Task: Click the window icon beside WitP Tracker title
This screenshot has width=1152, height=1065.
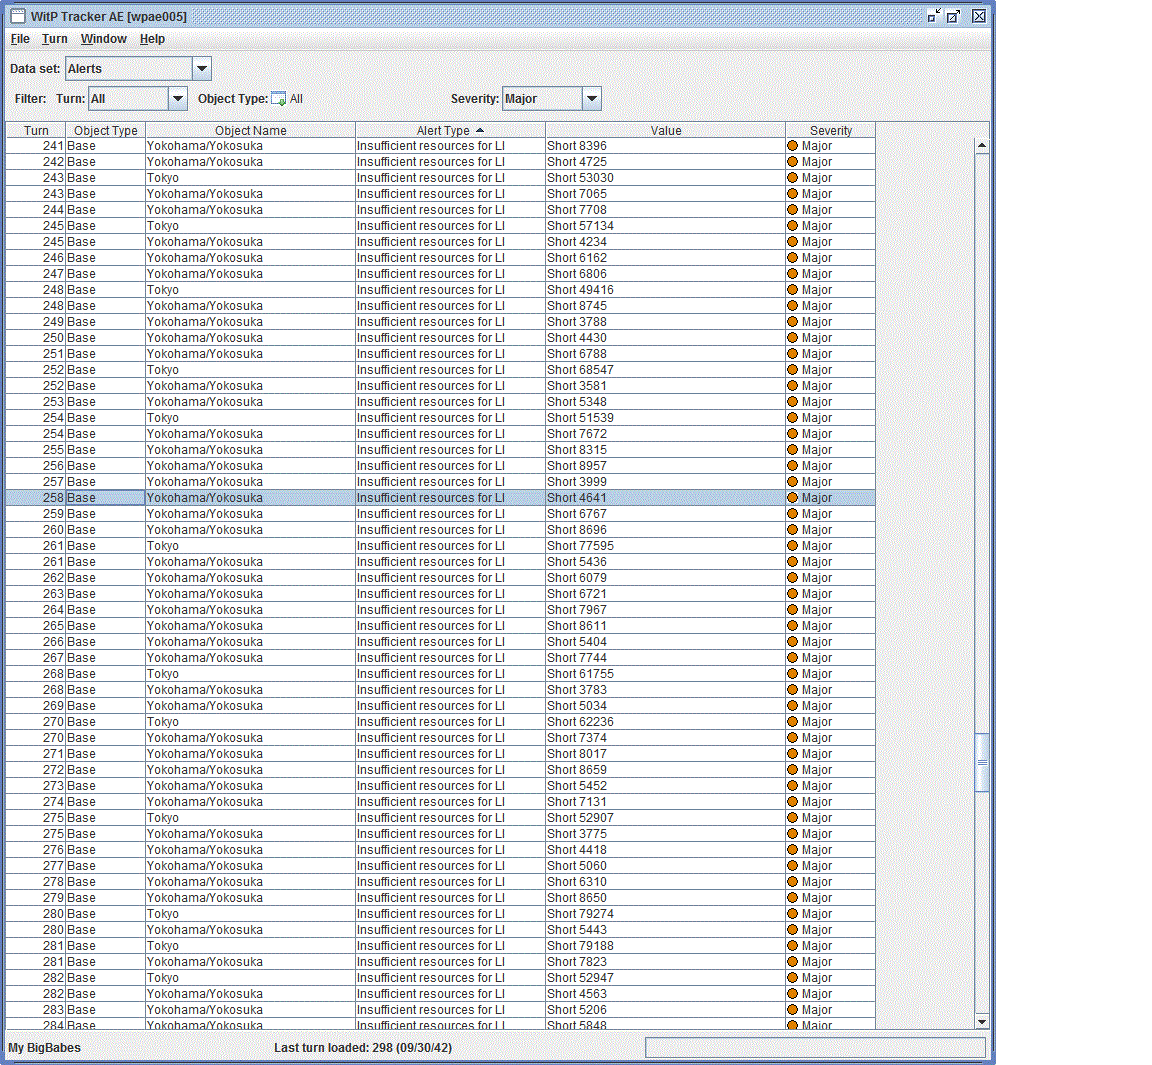Action: pos(18,16)
